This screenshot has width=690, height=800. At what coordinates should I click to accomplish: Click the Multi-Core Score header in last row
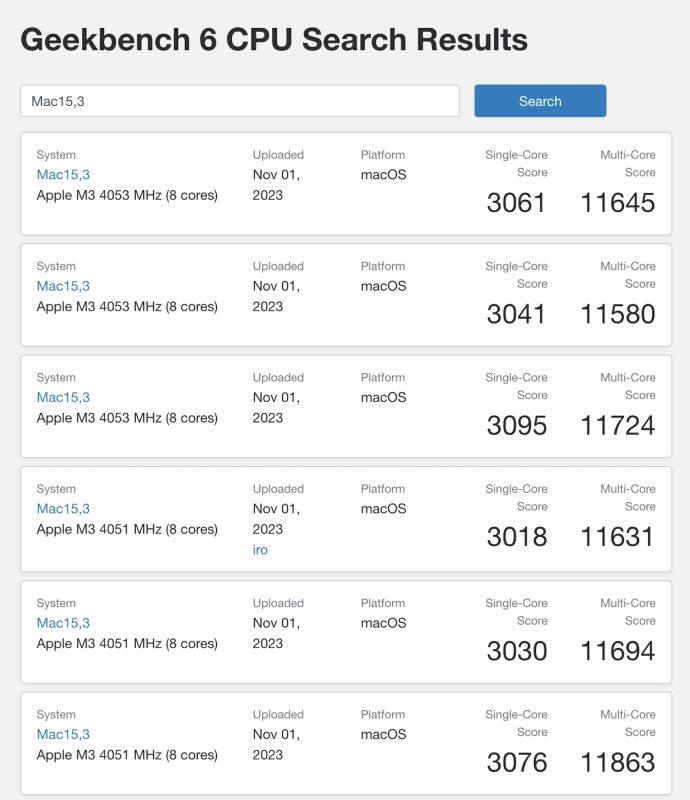click(627, 721)
